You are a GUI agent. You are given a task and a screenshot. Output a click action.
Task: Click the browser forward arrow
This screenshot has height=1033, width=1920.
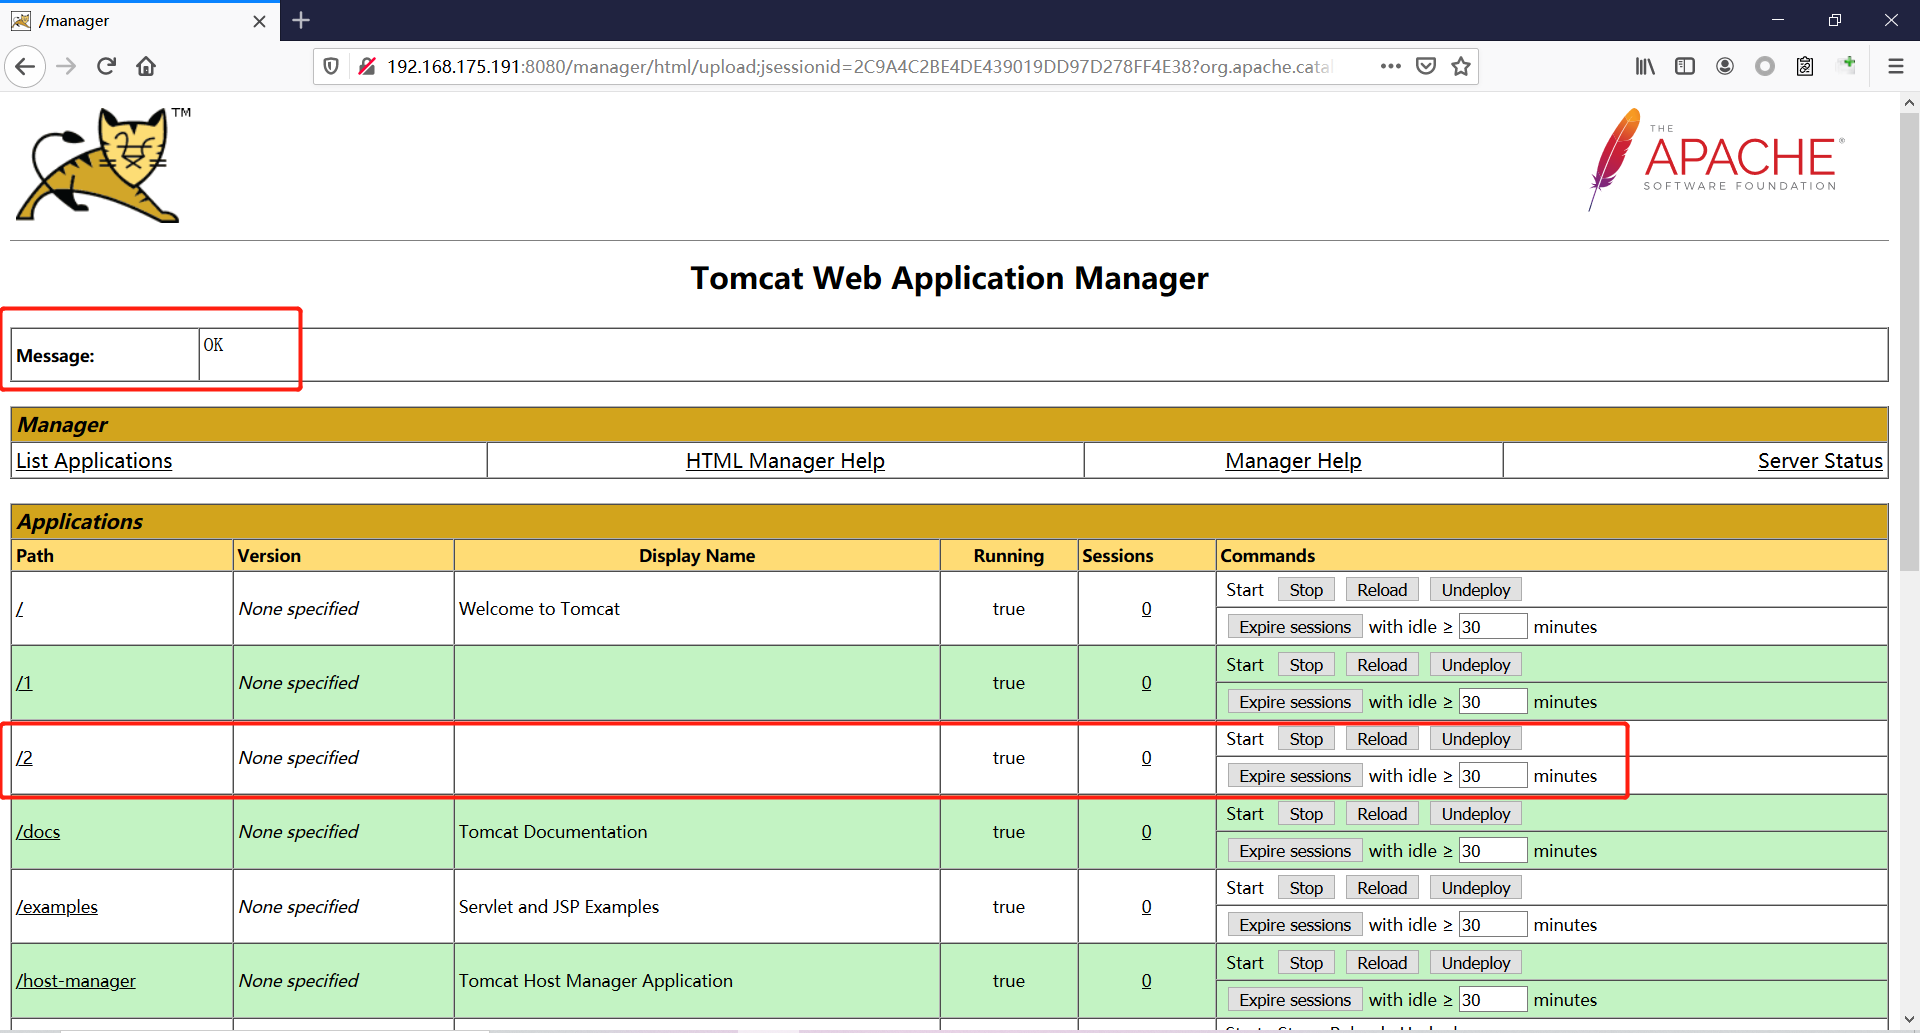66,67
